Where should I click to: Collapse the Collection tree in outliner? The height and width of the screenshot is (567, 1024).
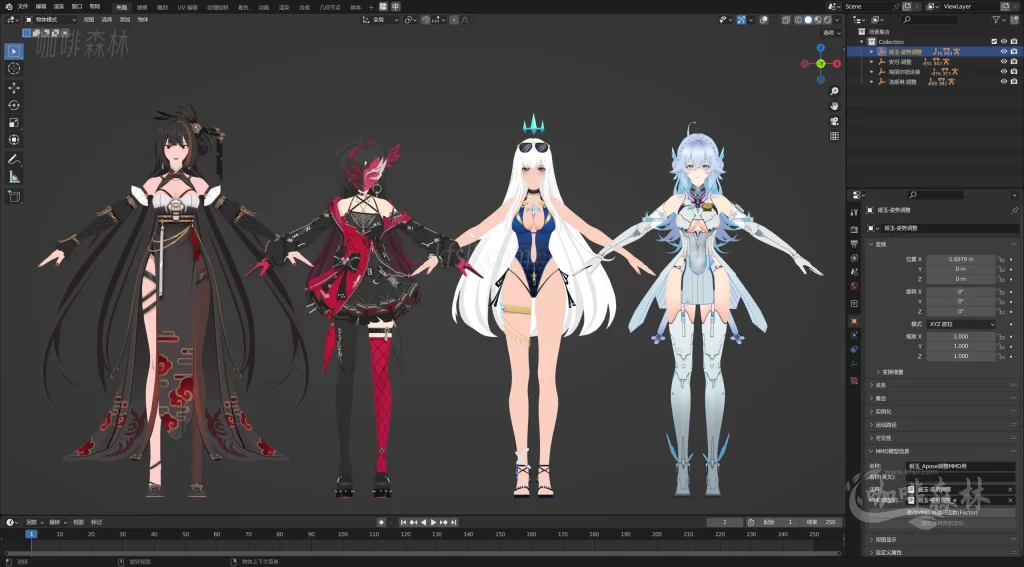(x=862, y=42)
